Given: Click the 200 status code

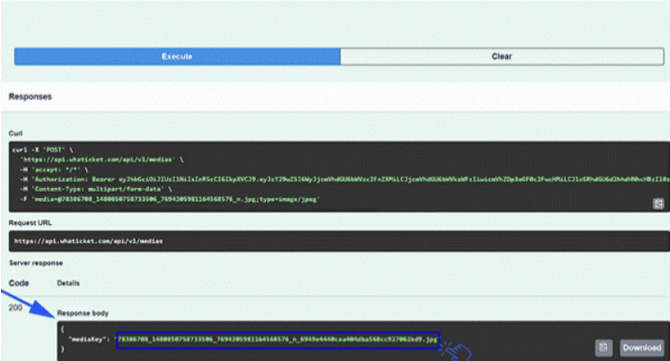Looking at the screenshot, I should [x=15, y=308].
